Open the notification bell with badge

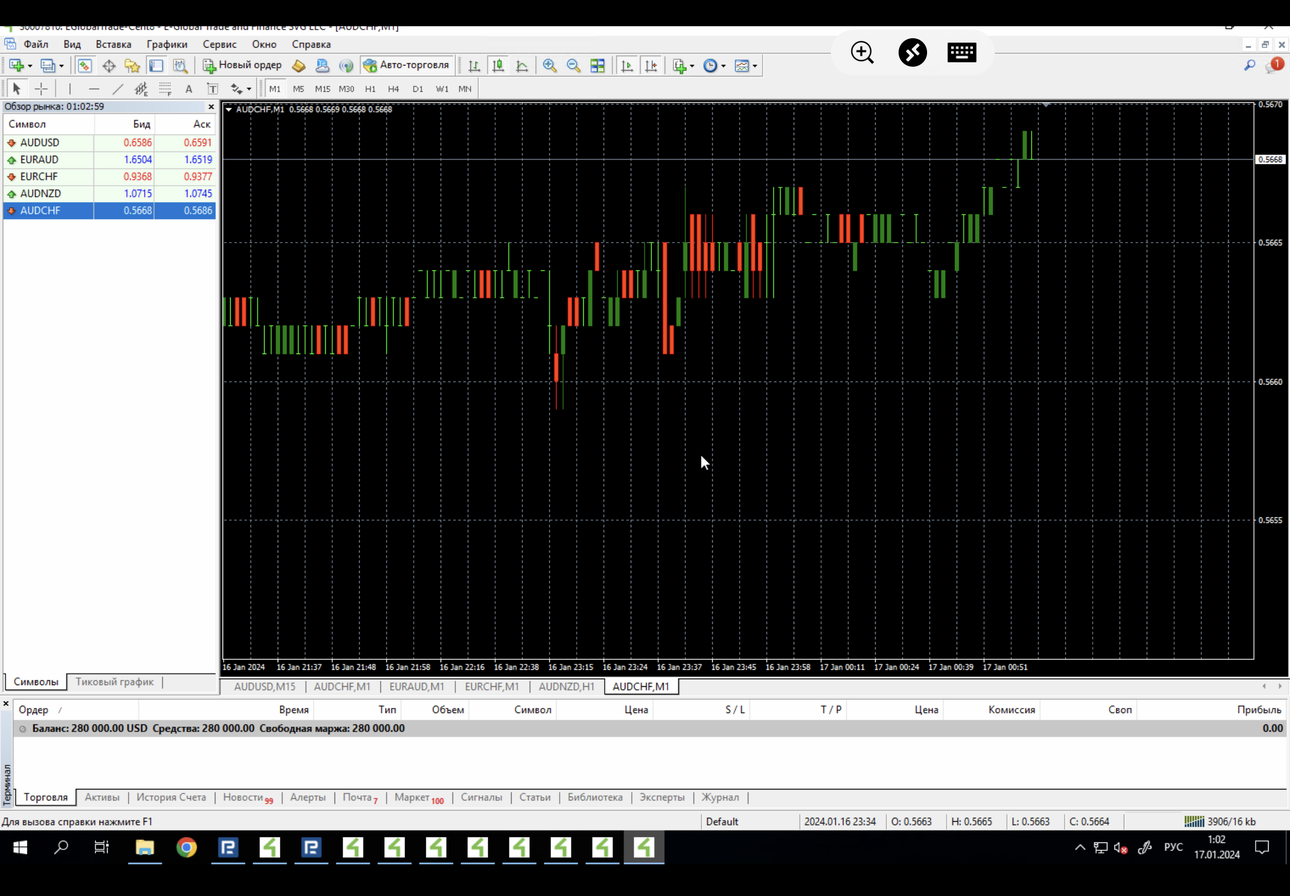[x=1274, y=66]
